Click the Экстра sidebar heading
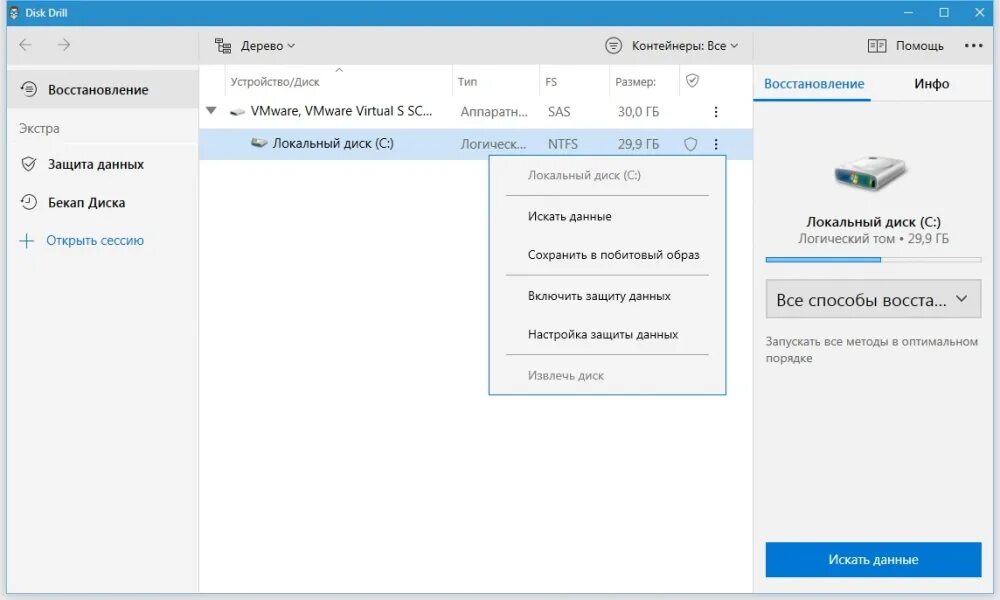 coord(39,129)
